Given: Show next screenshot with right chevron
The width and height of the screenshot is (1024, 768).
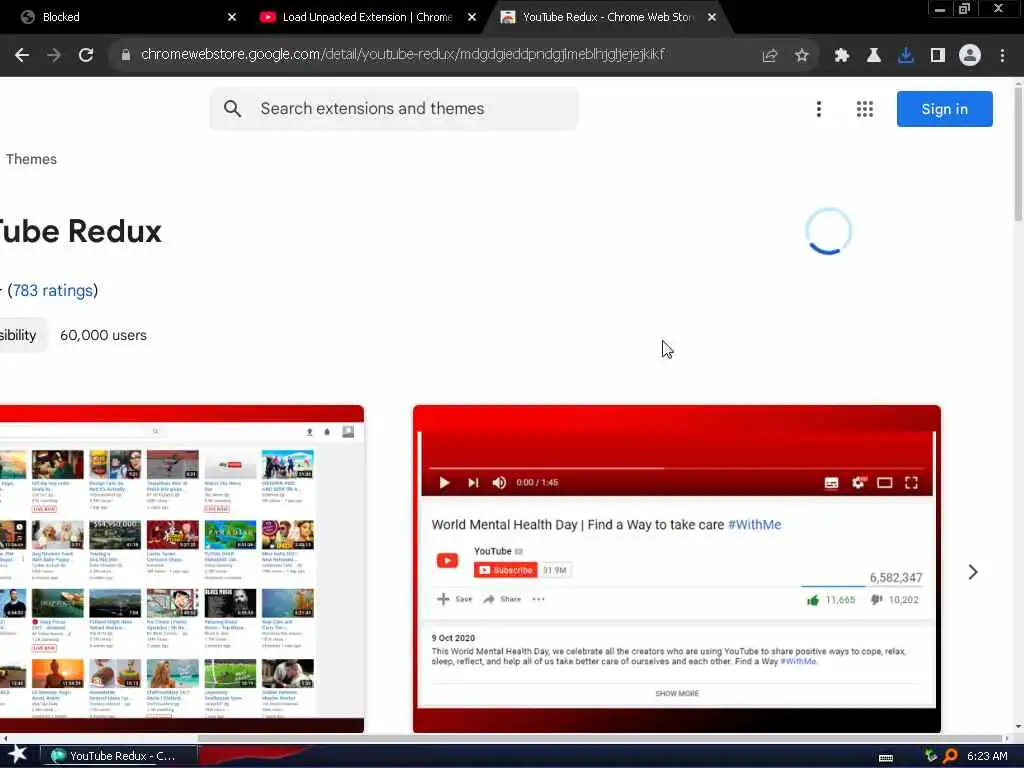Looking at the screenshot, I should (972, 572).
